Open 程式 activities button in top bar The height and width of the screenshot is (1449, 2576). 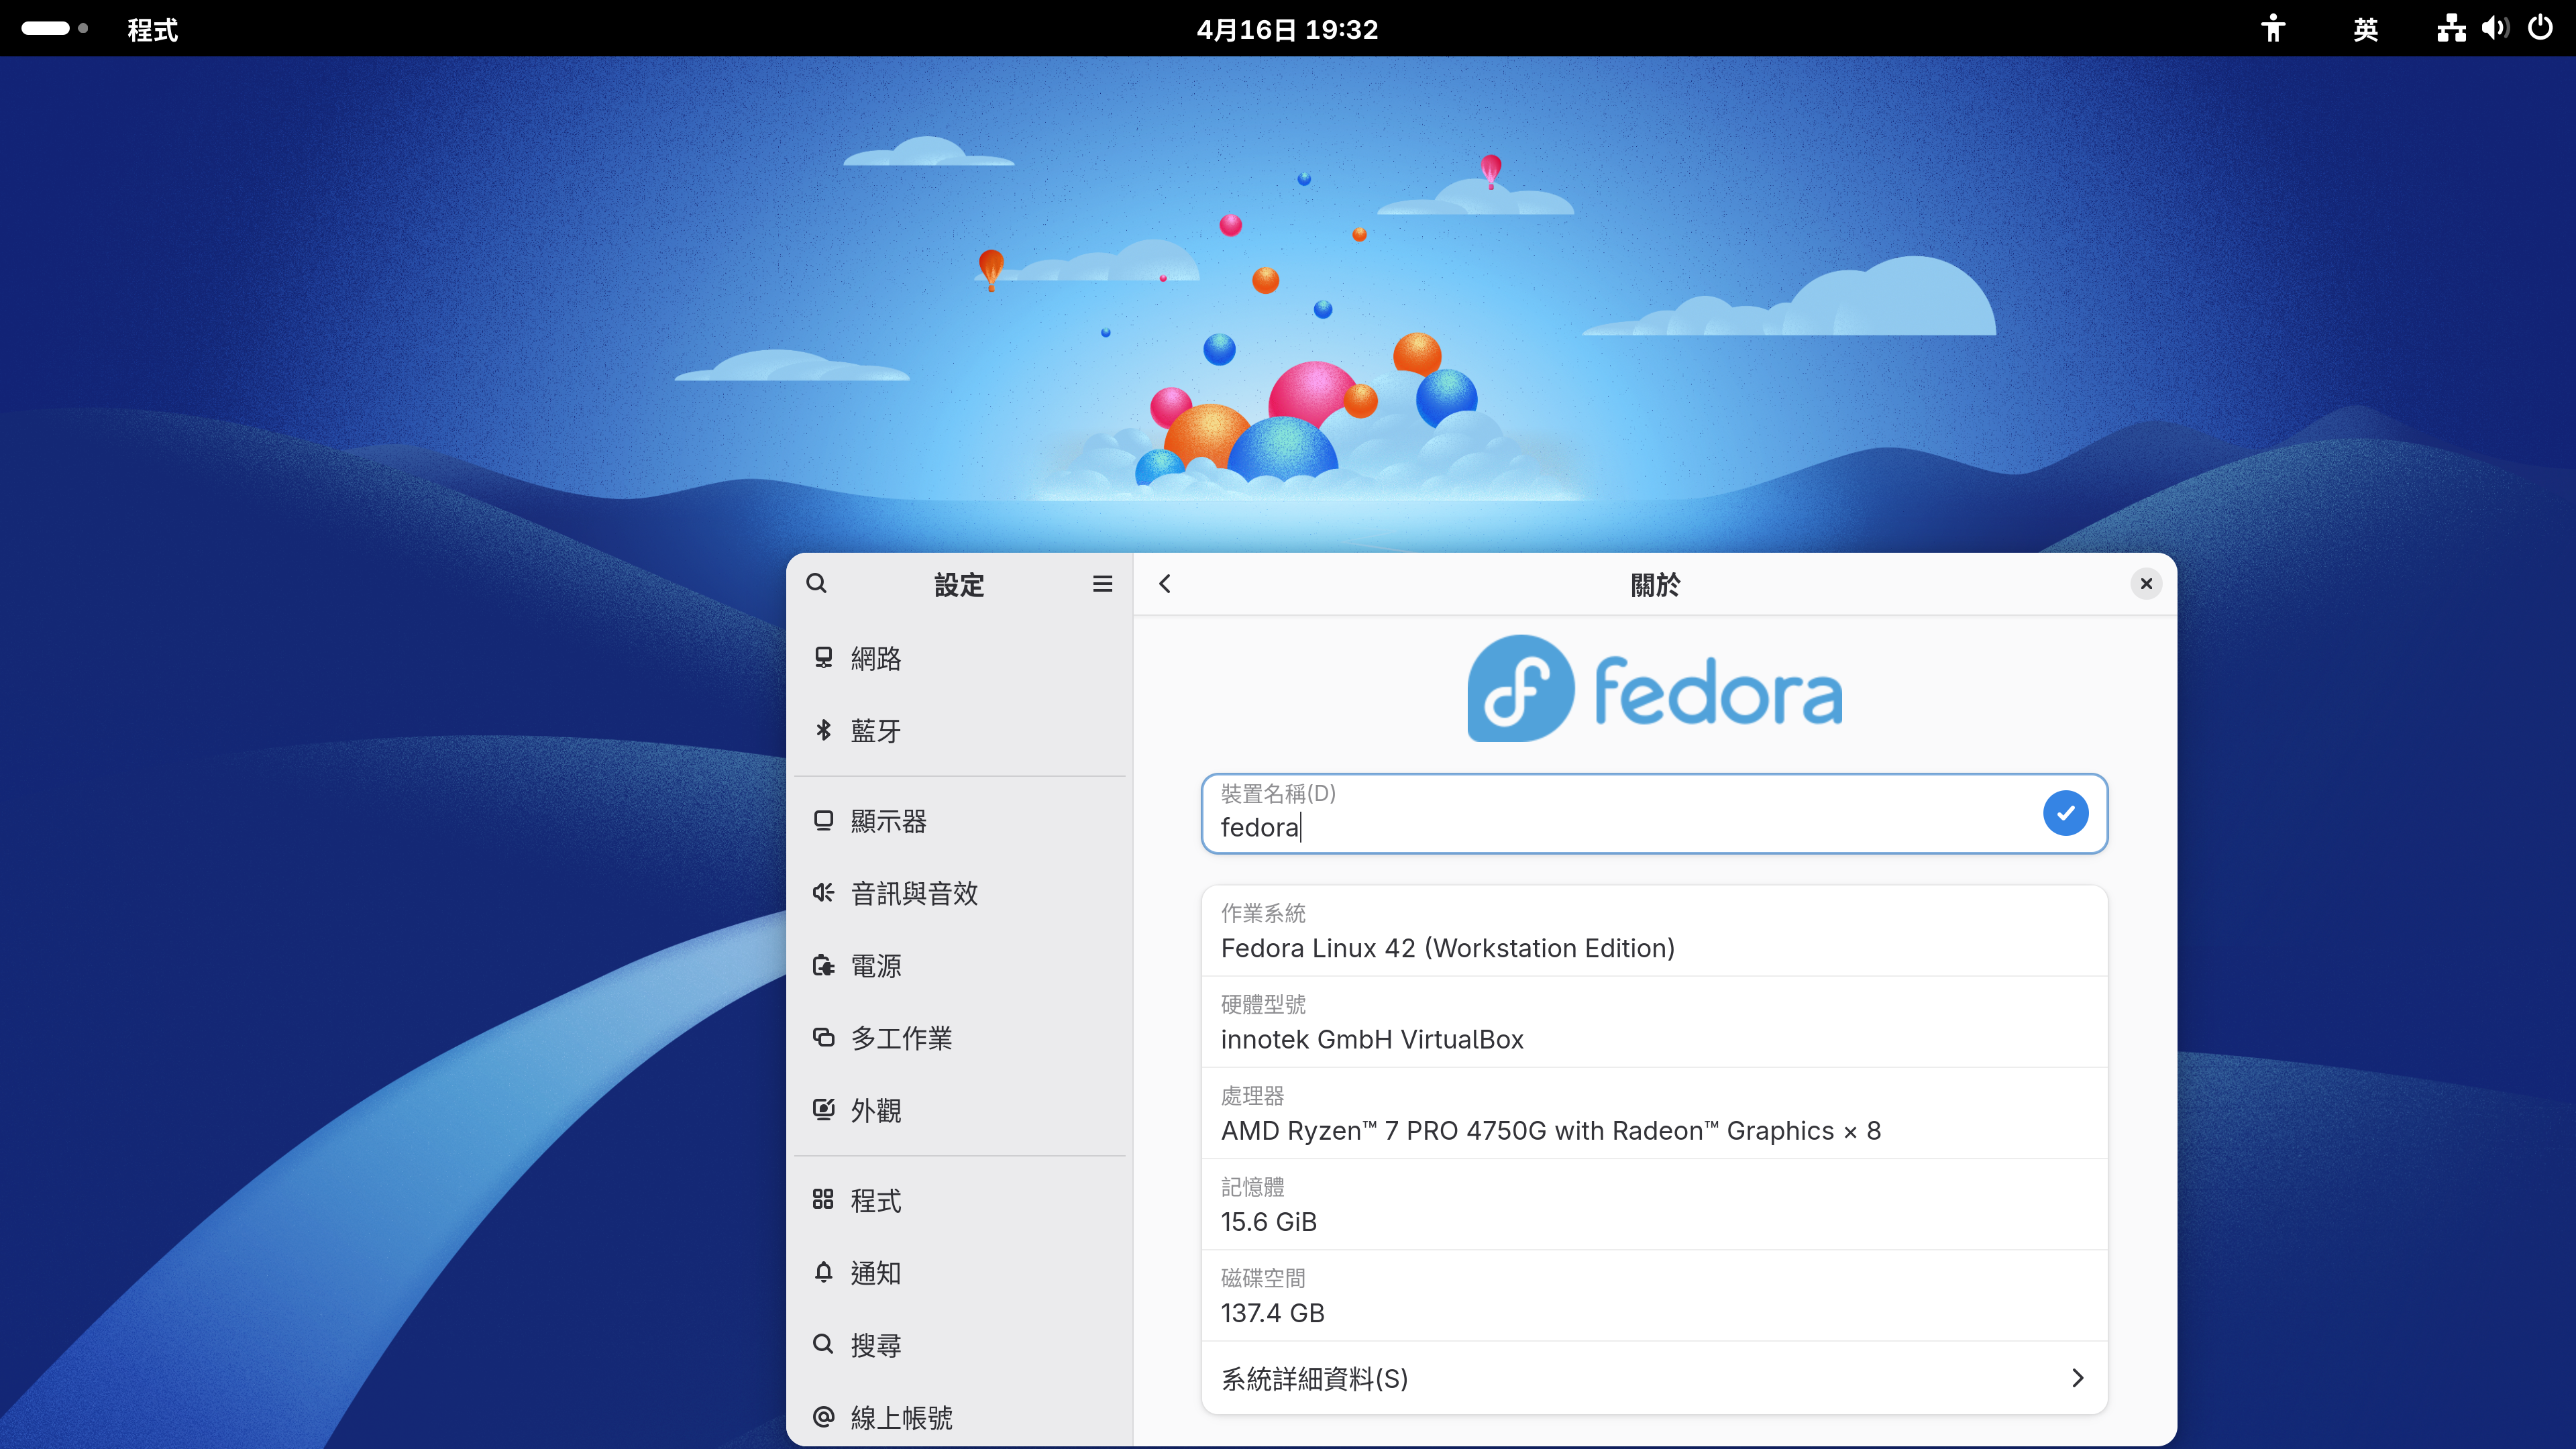click(x=152, y=29)
